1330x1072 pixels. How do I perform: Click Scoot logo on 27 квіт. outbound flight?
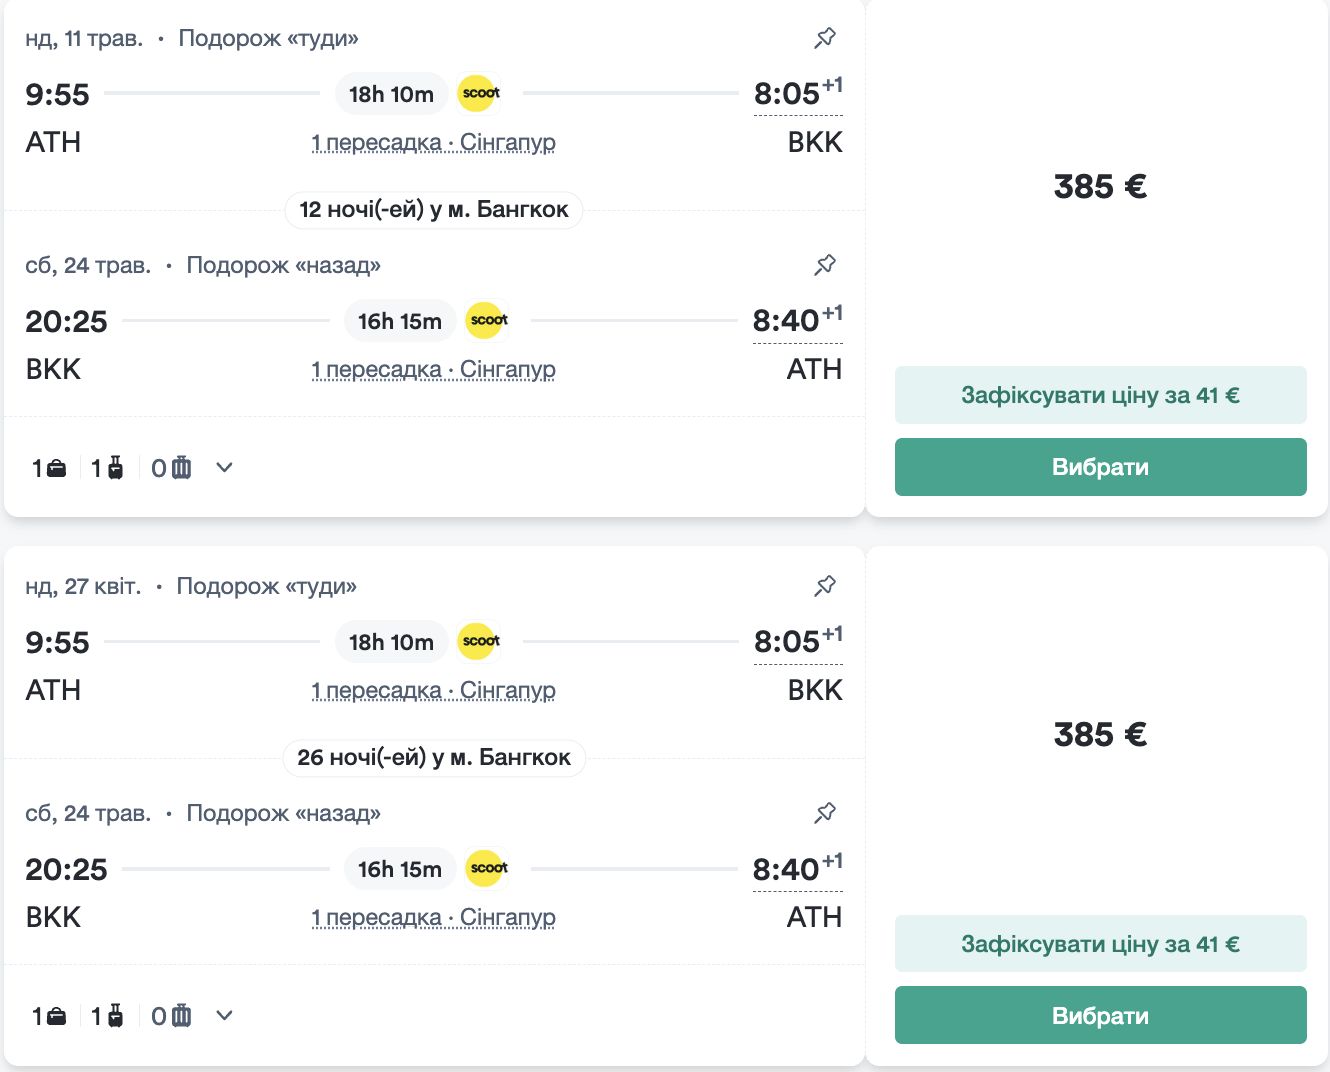click(x=480, y=641)
